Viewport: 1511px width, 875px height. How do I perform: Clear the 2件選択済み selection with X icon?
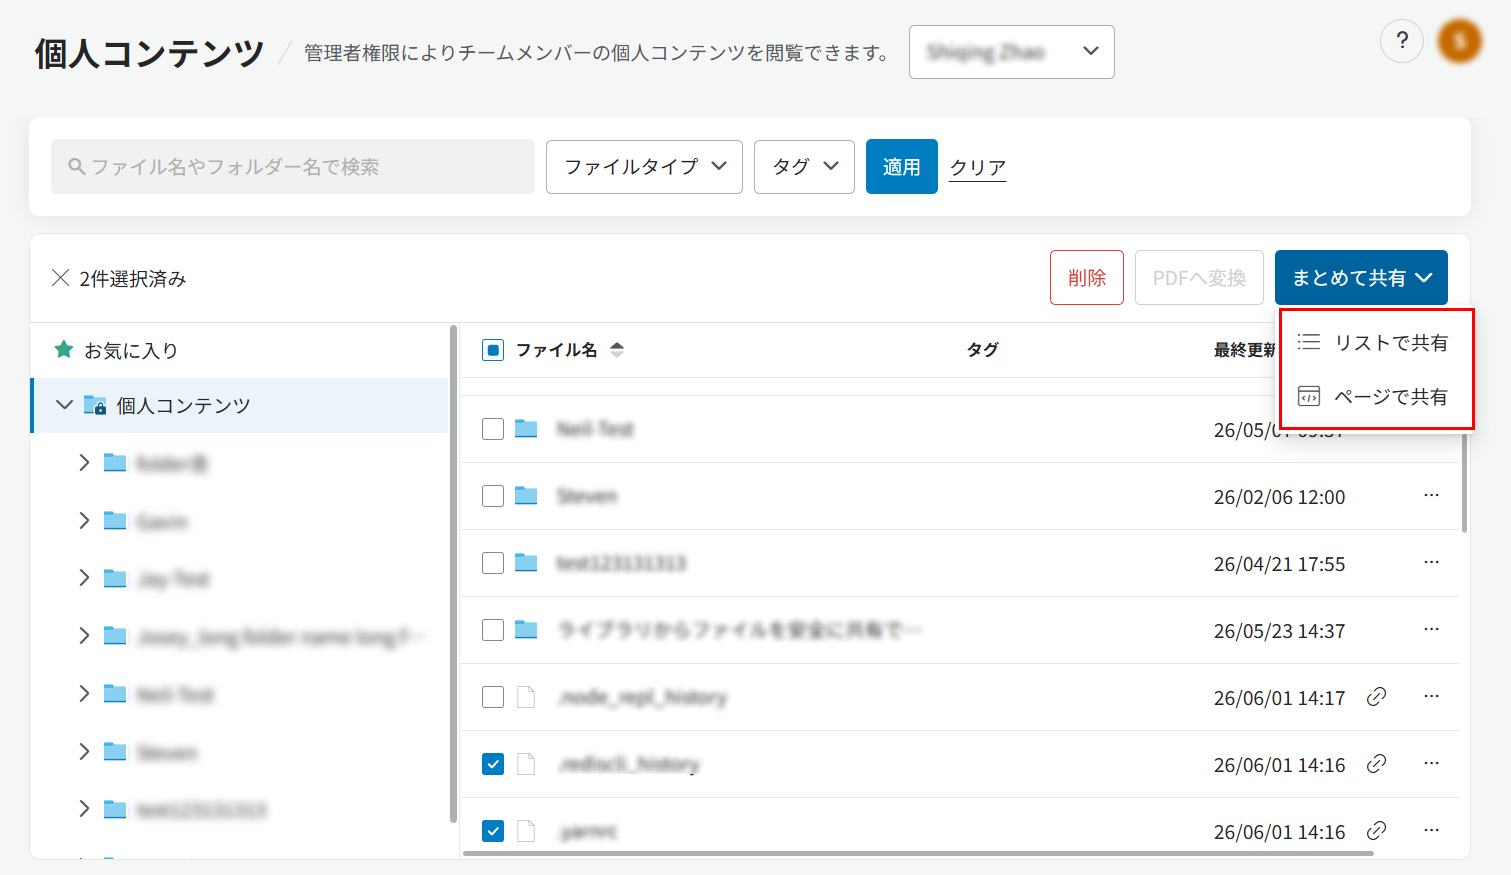pos(60,277)
